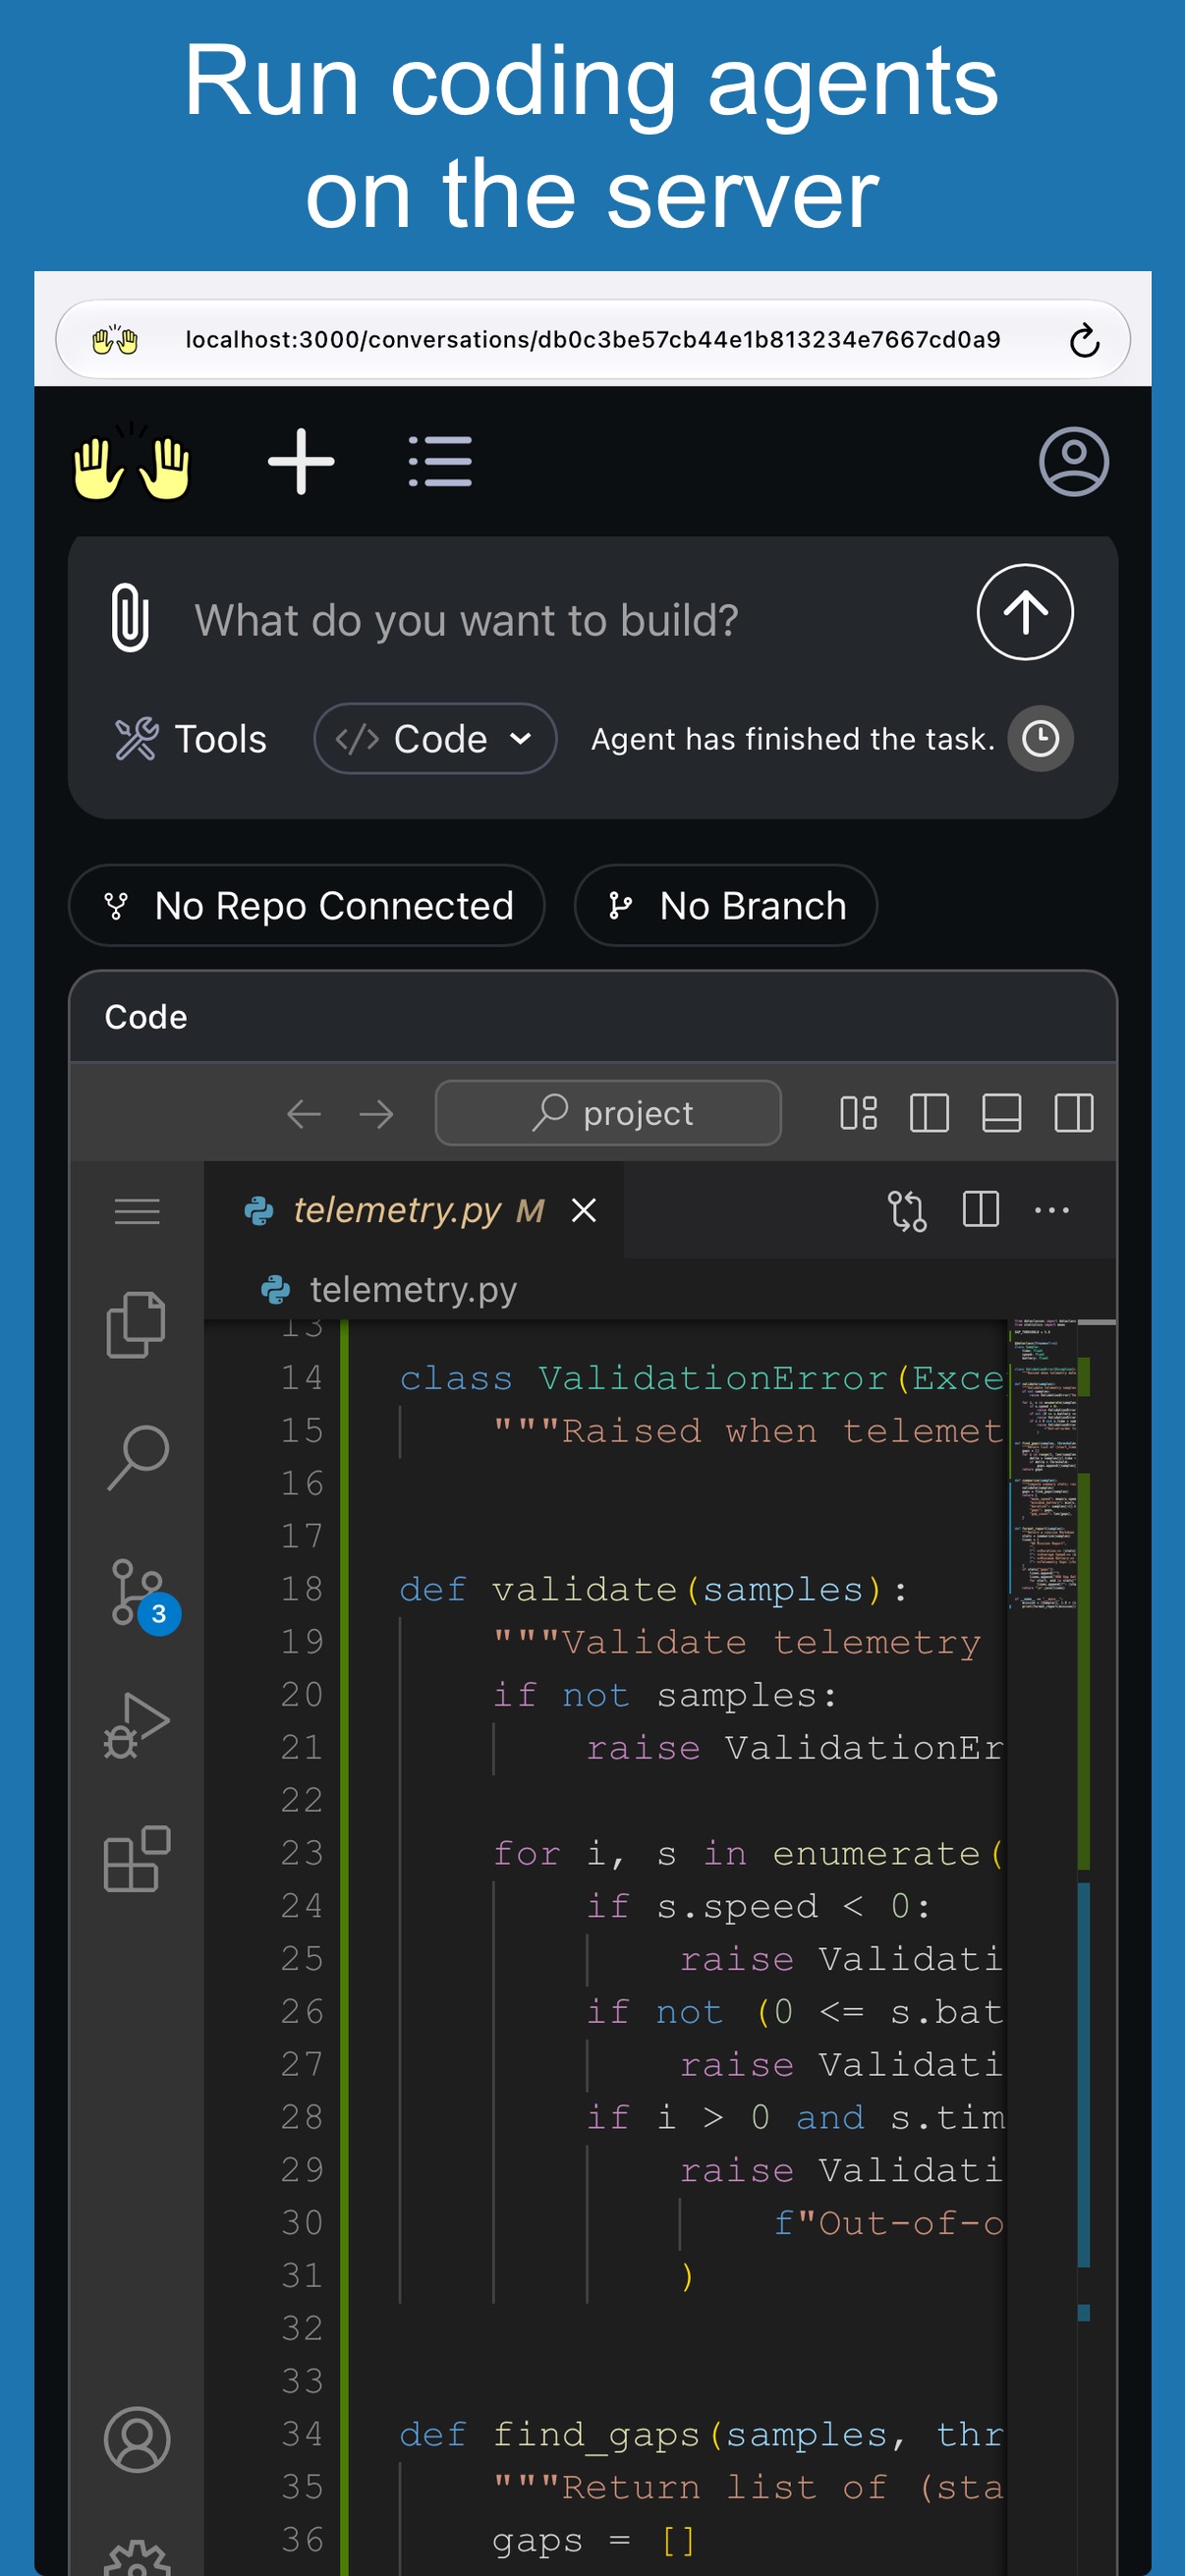Open the user account avatar at top right
This screenshot has width=1185, height=2576.
[1073, 462]
